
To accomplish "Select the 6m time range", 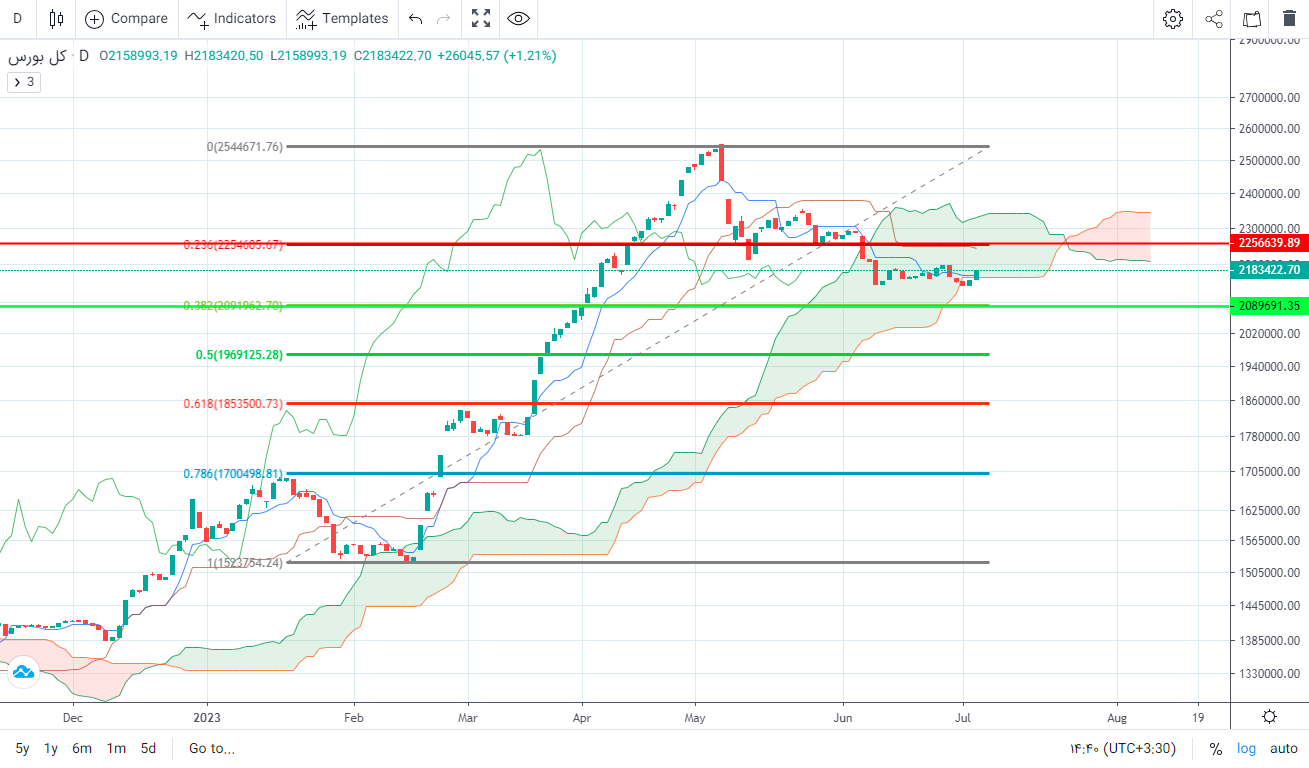I will [82, 748].
